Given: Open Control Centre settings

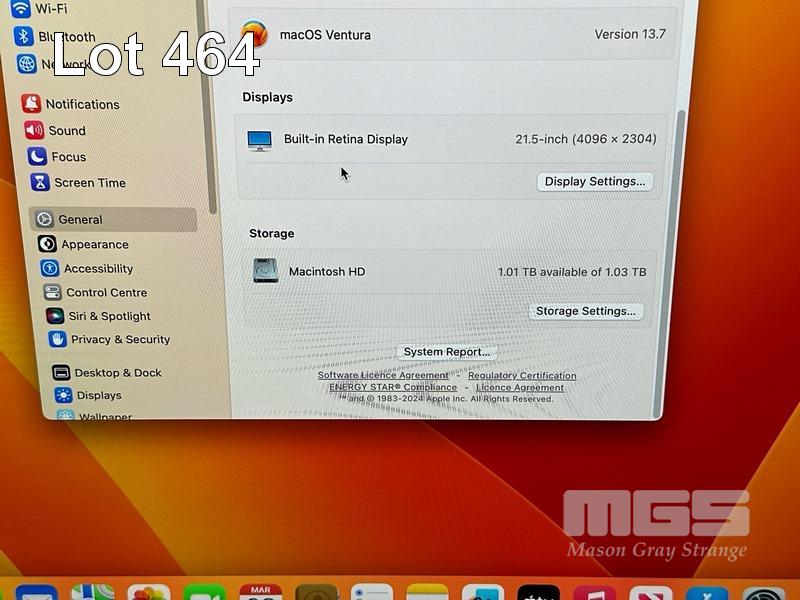Looking at the screenshot, I should (106, 293).
